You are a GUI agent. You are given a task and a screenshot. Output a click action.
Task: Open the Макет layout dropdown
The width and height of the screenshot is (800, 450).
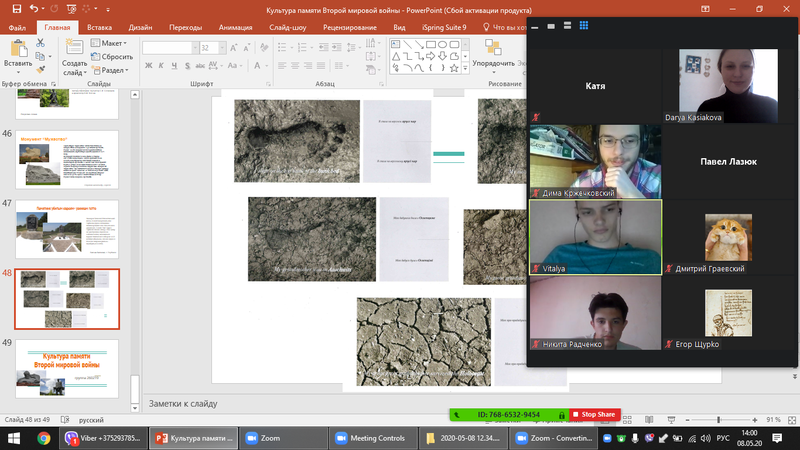click(109, 43)
